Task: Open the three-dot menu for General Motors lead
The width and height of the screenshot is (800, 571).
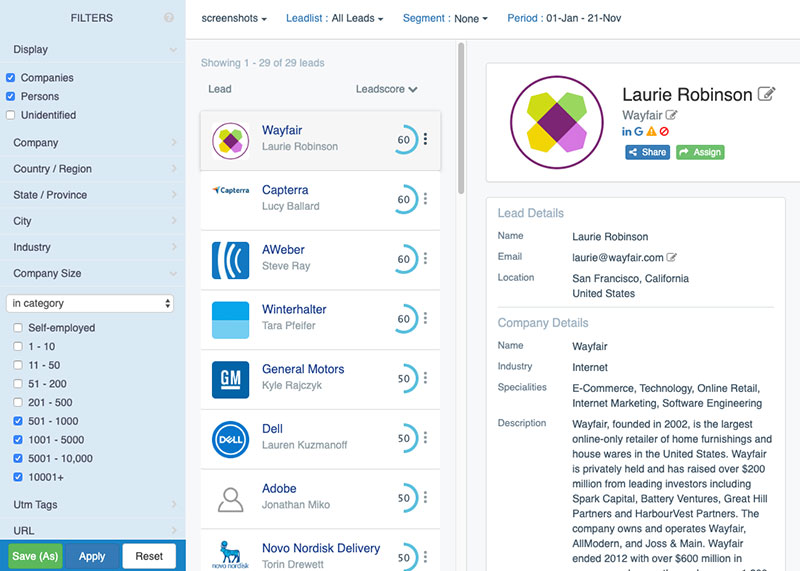Action: tap(426, 378)
